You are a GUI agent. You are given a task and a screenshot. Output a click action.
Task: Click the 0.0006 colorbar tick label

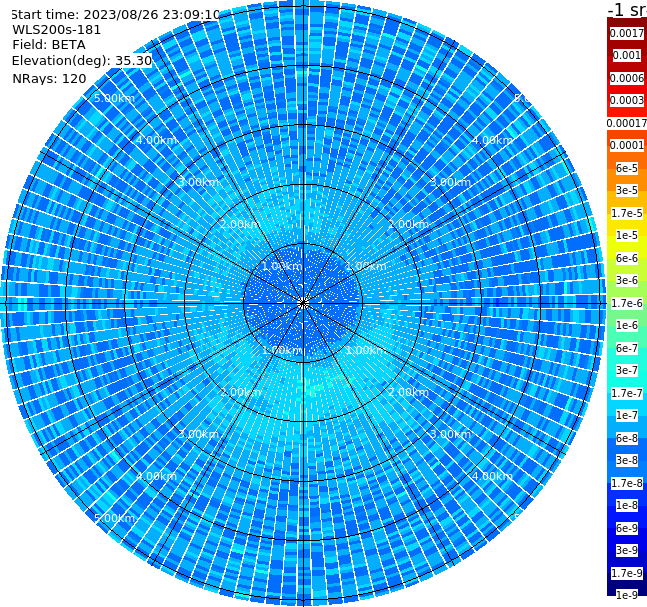point(627,78)
